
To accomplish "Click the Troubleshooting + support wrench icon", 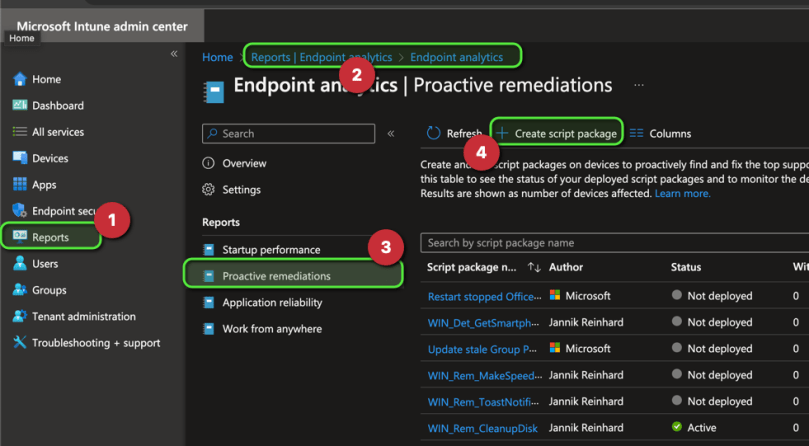I will pyautogui.click(x=20, y=343).
